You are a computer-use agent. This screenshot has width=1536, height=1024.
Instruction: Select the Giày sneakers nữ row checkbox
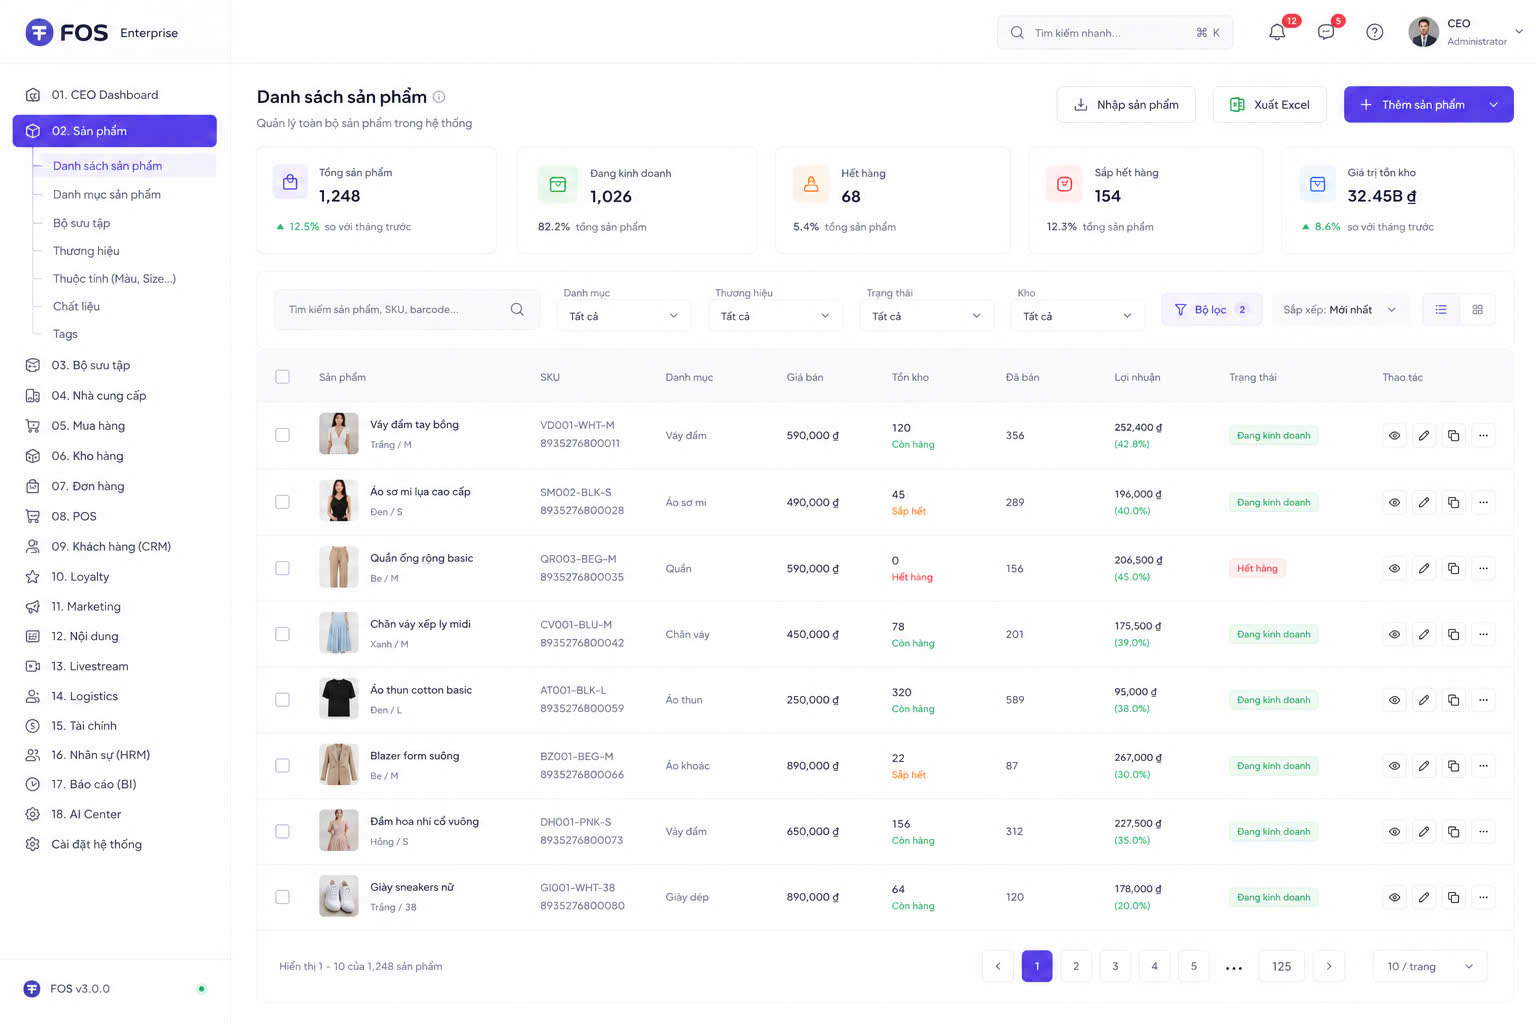(x=282, y=897)
